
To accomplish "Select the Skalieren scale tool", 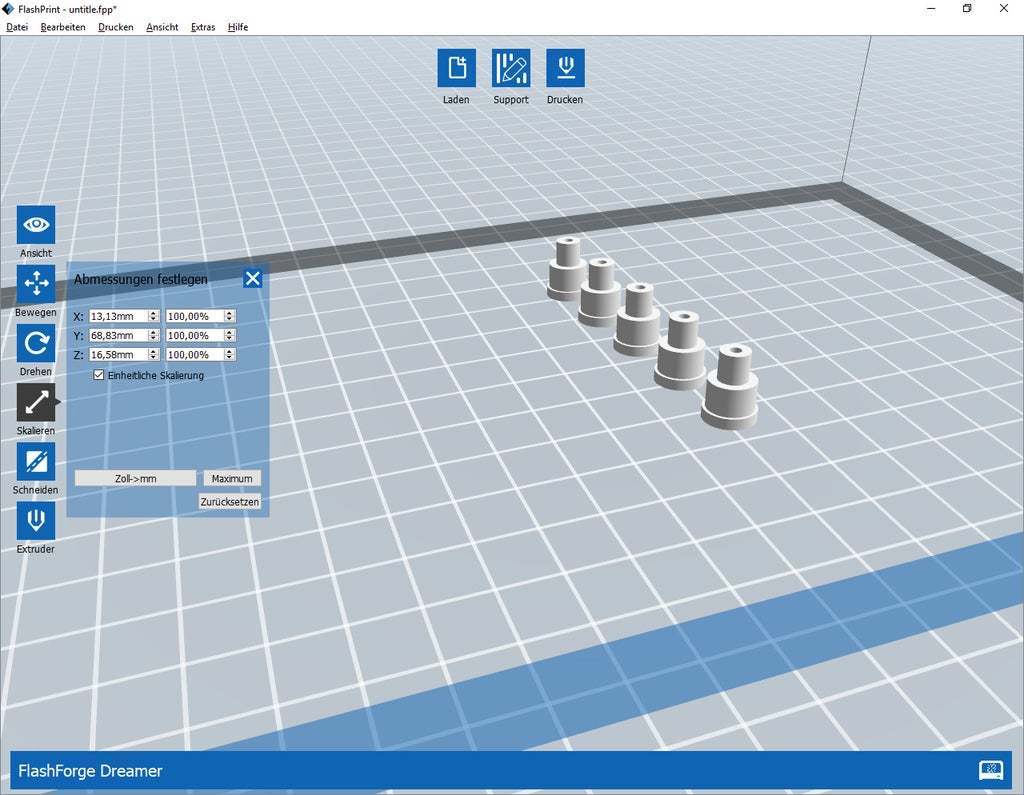I will click(x=36, y=402).
